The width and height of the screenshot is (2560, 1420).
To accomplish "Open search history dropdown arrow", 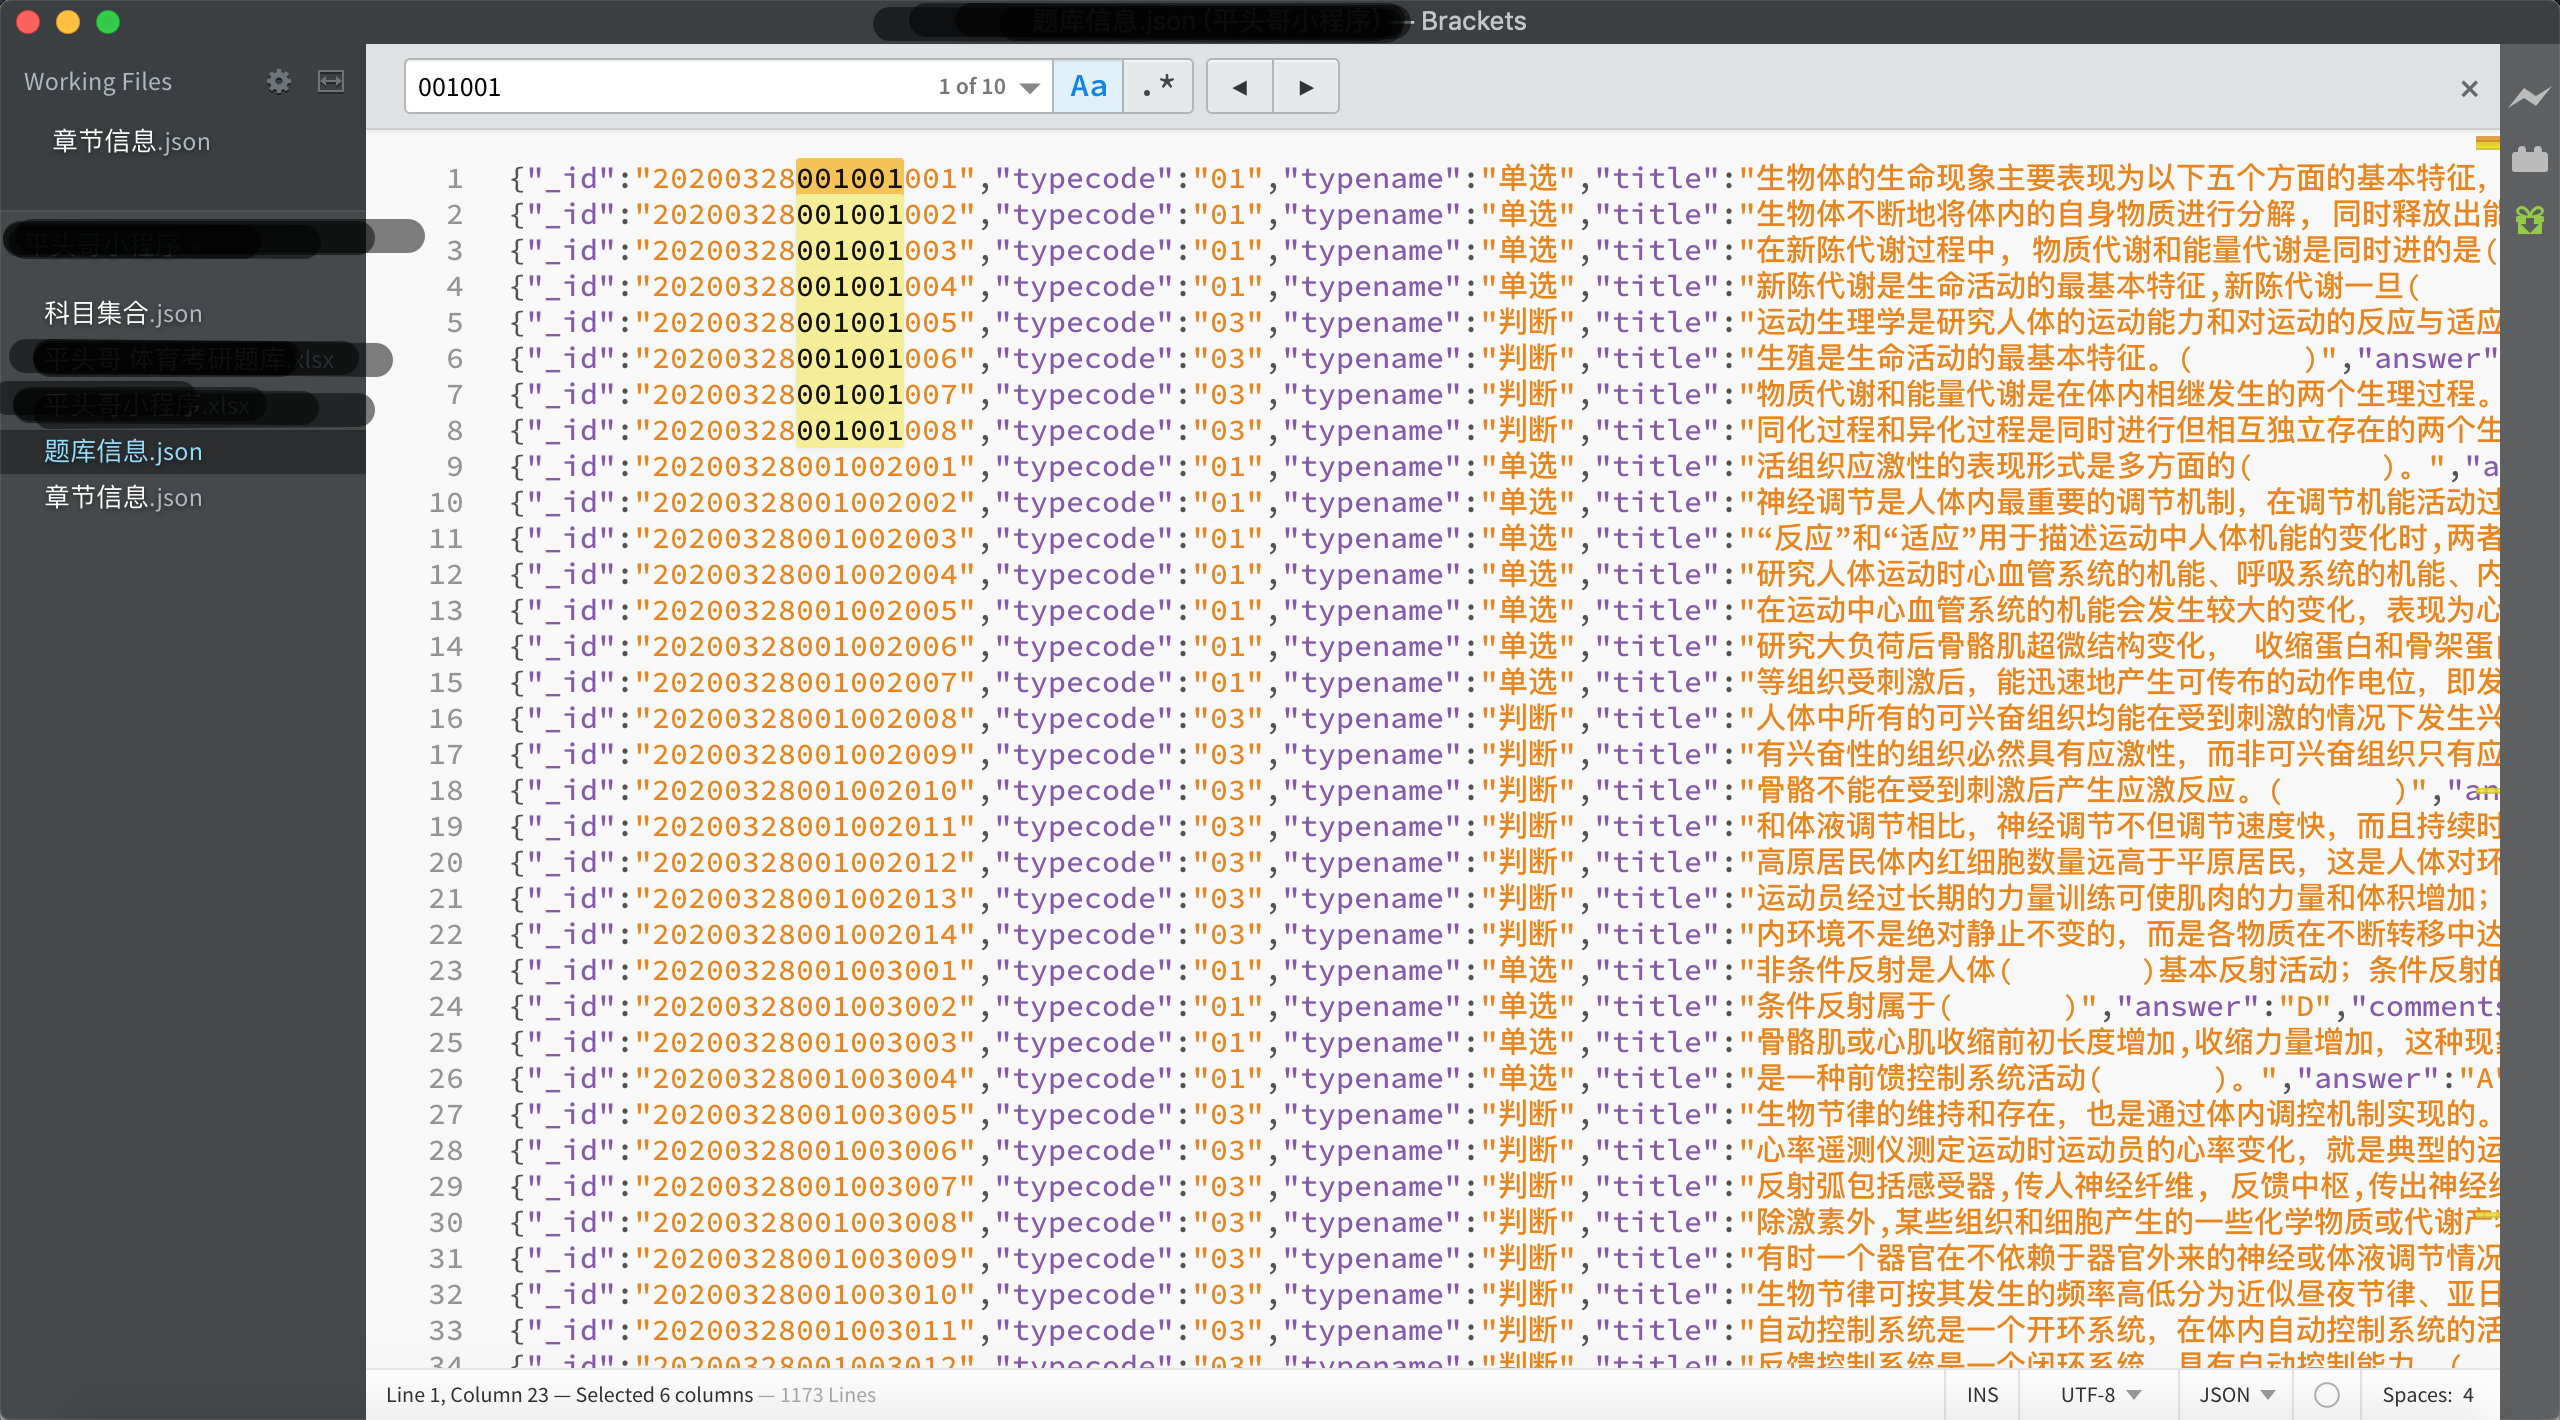I will click(x=1030, y=88).
